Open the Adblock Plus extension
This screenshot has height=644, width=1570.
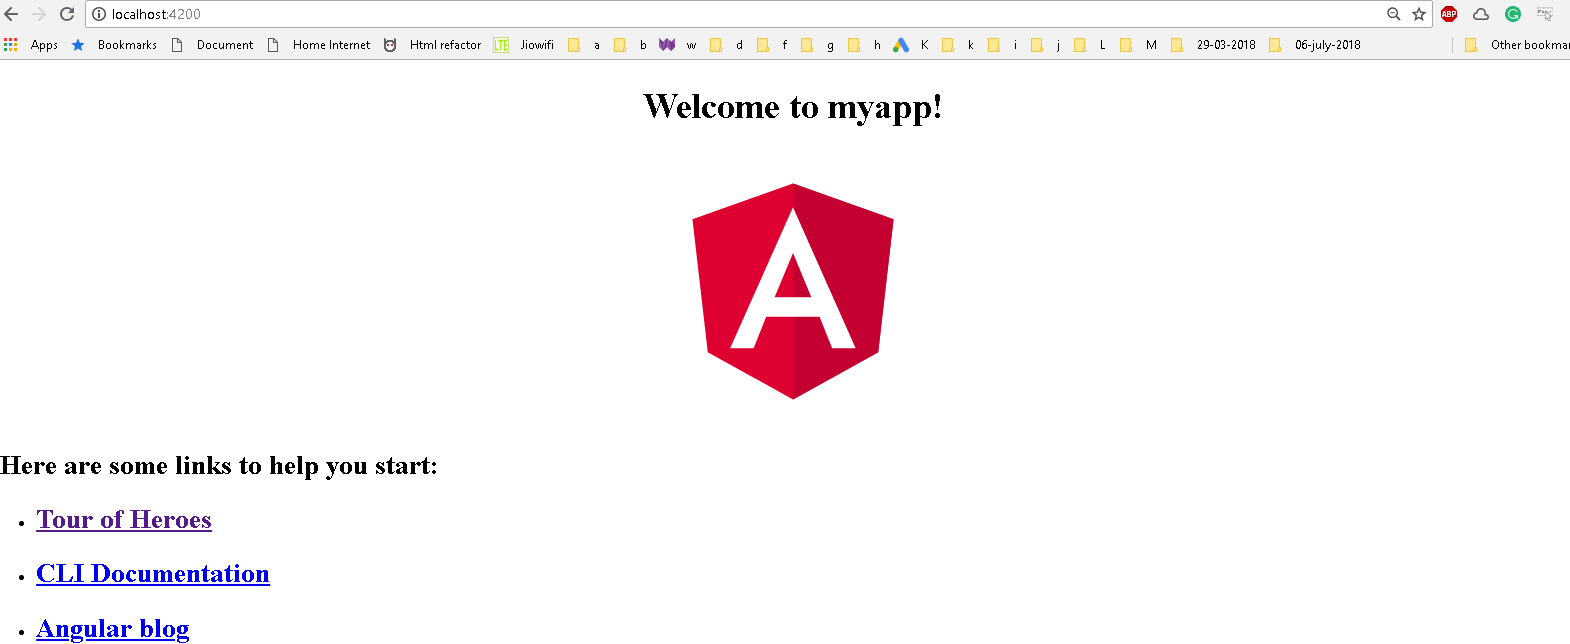[x=1449, y=14]
